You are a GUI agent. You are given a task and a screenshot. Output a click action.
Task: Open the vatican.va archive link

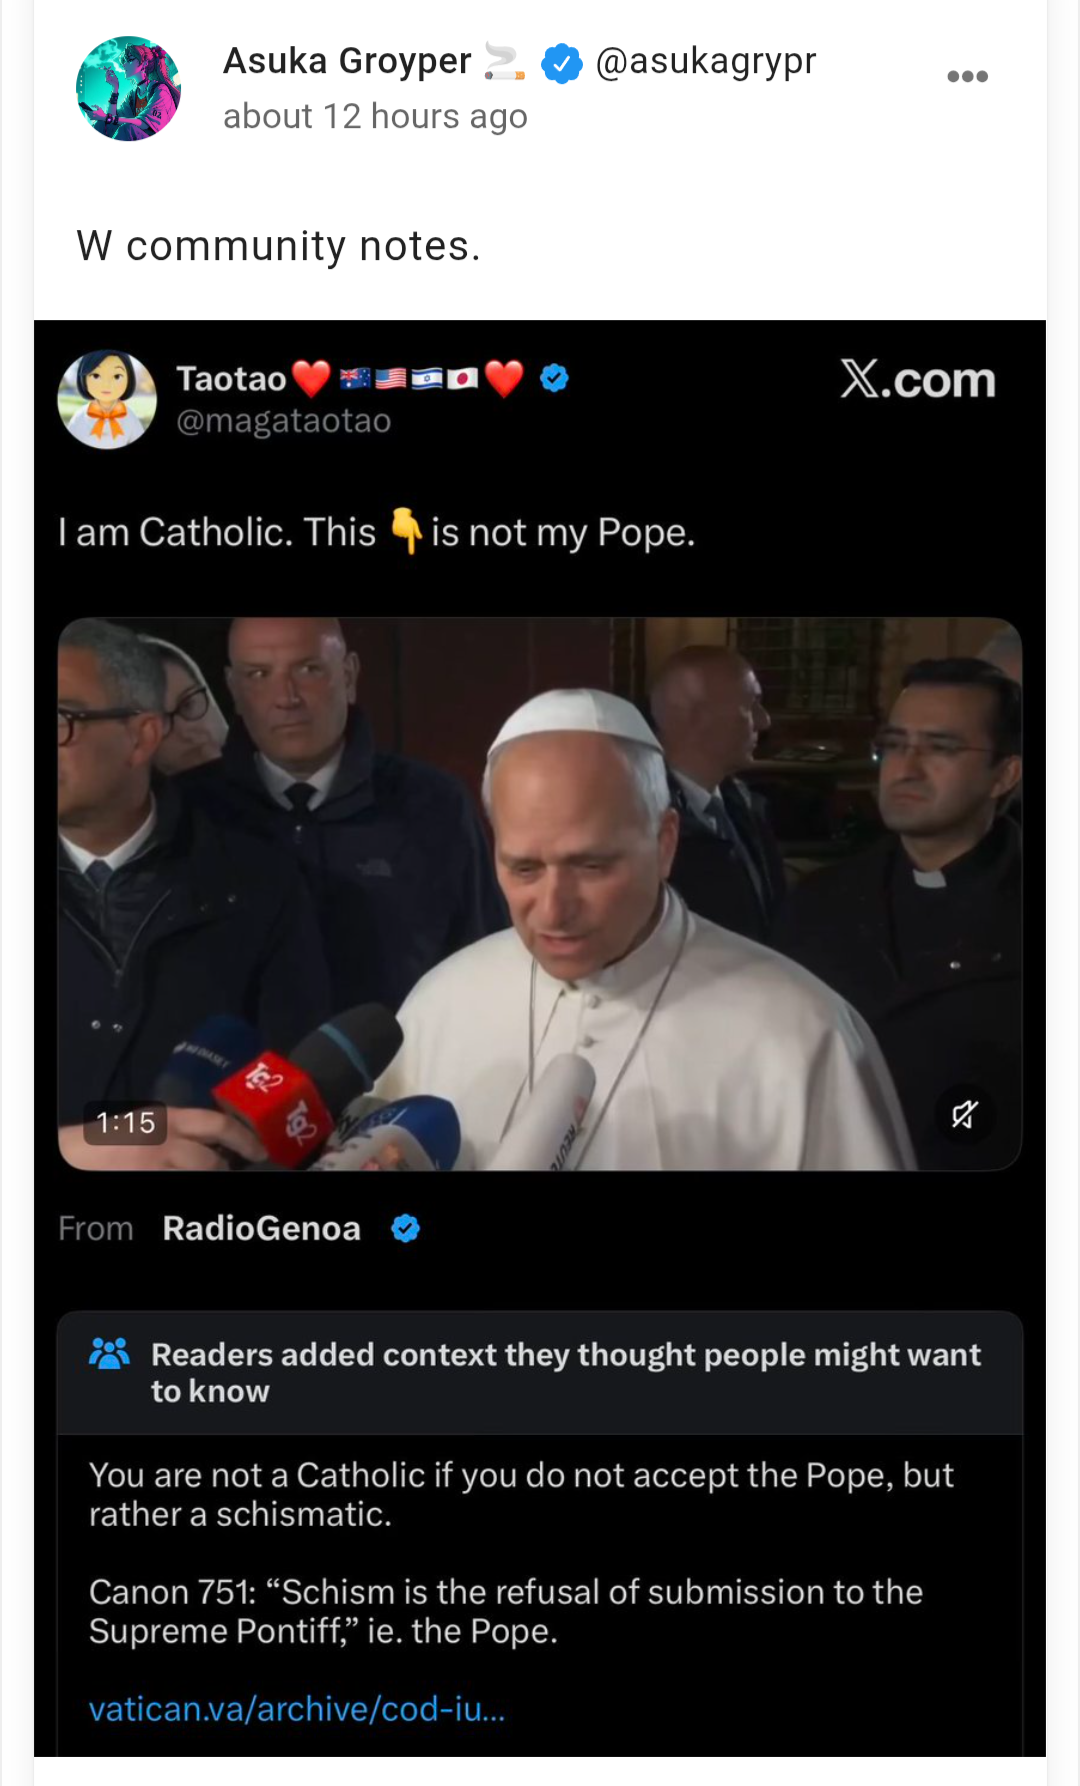point(297,1709)
